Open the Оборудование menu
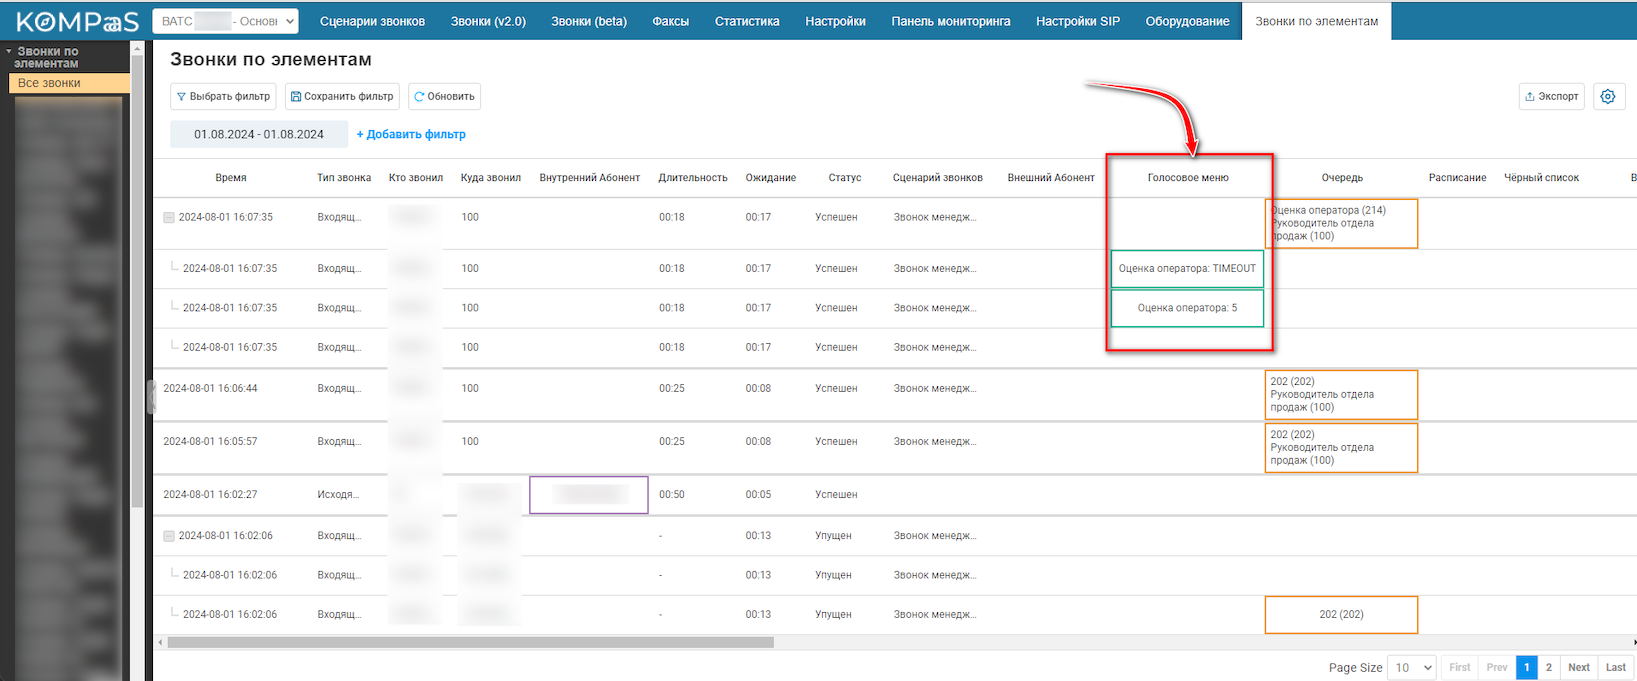1637x681 pixels. (x=1187, y=21)
